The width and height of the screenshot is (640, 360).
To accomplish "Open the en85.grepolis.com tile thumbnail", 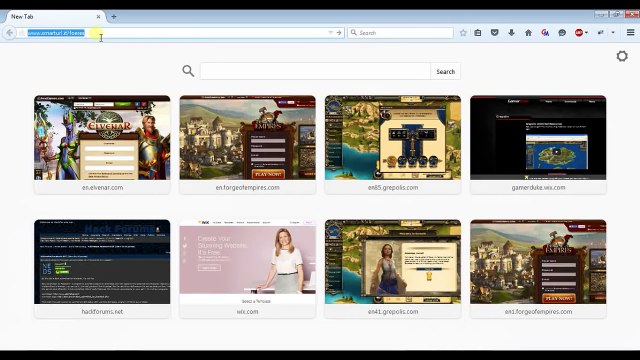I will (393, 138).
